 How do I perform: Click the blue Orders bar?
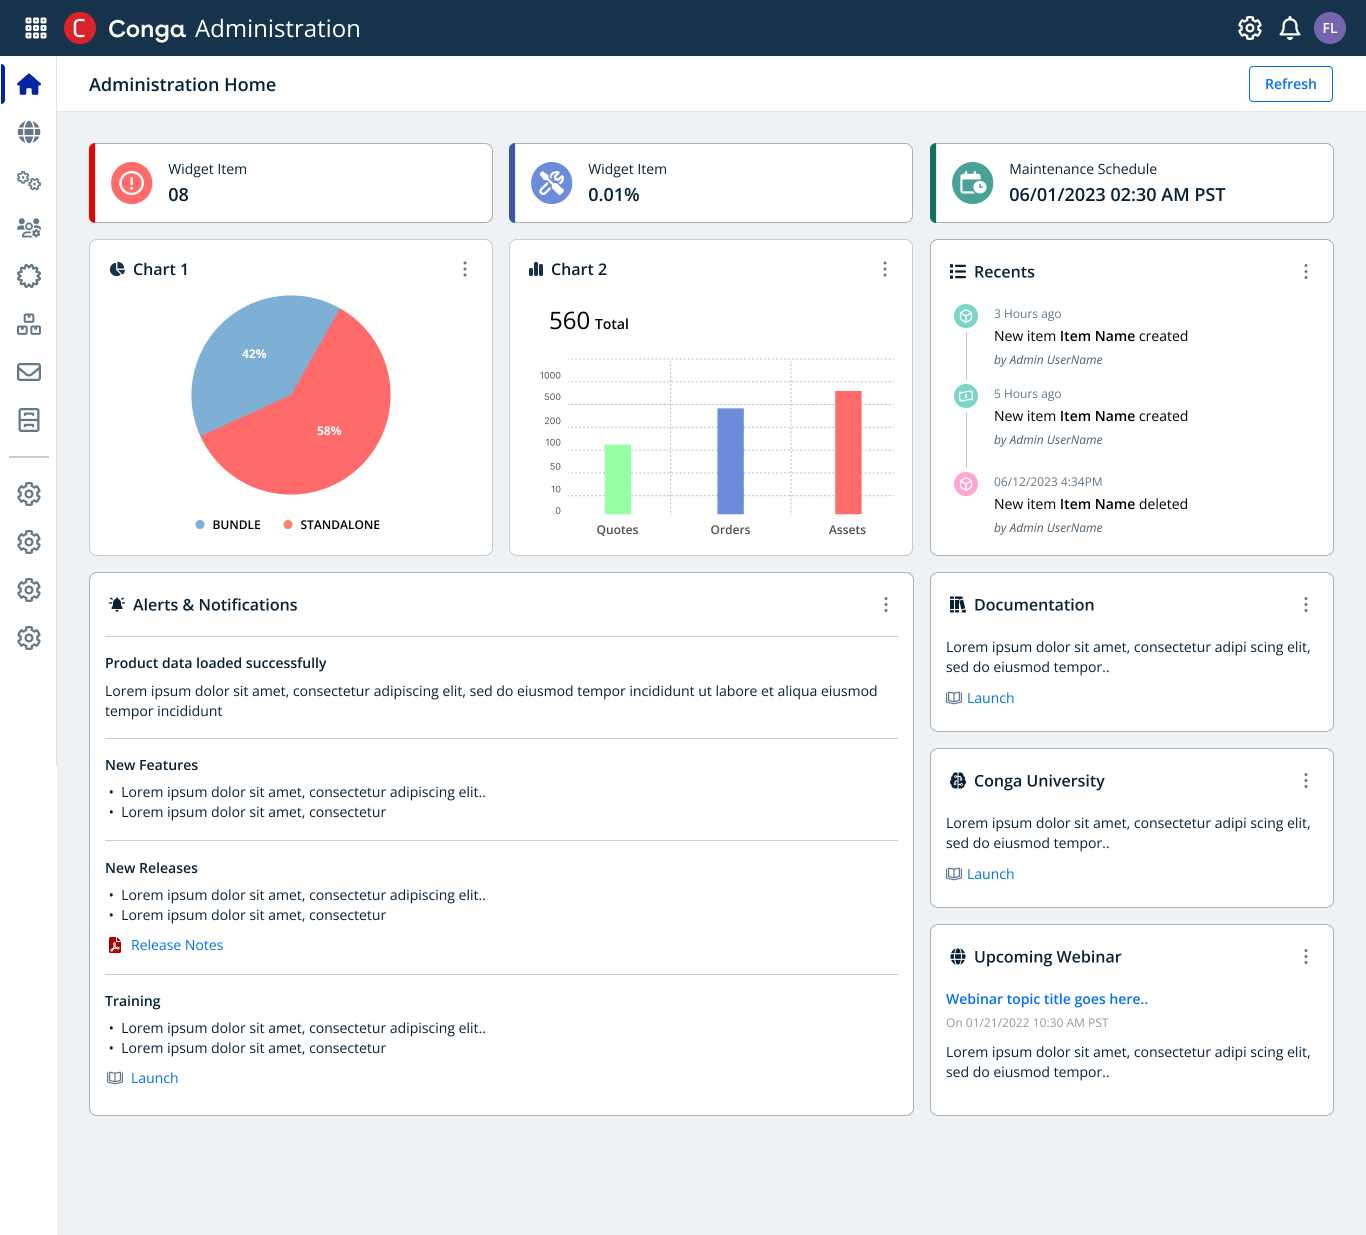click(731, 461)
